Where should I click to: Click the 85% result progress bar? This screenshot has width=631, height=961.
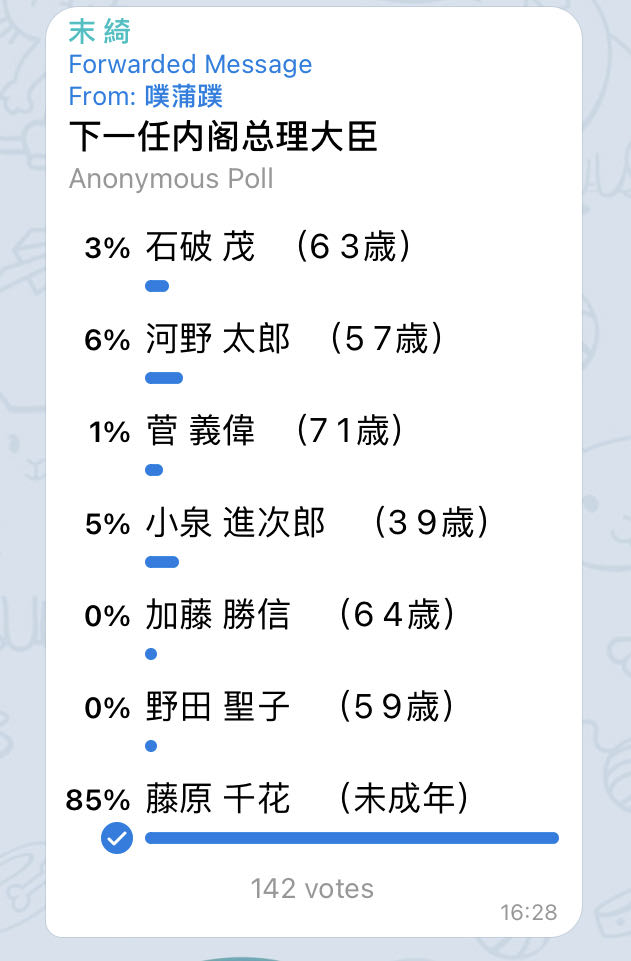[x=351, y=838]
